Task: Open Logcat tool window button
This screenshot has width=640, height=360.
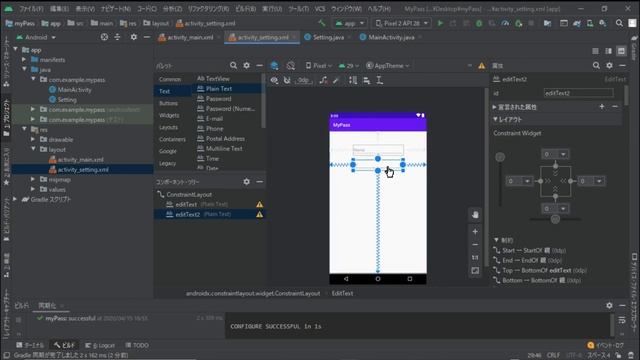Action: 101,345
